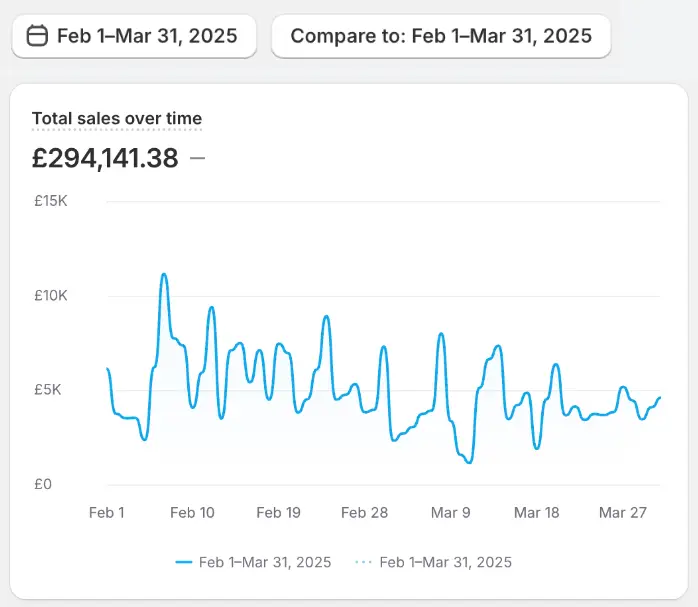Click the calendar icon in date picker
This screenshot has height=607, width=698.
pos(37,37)
